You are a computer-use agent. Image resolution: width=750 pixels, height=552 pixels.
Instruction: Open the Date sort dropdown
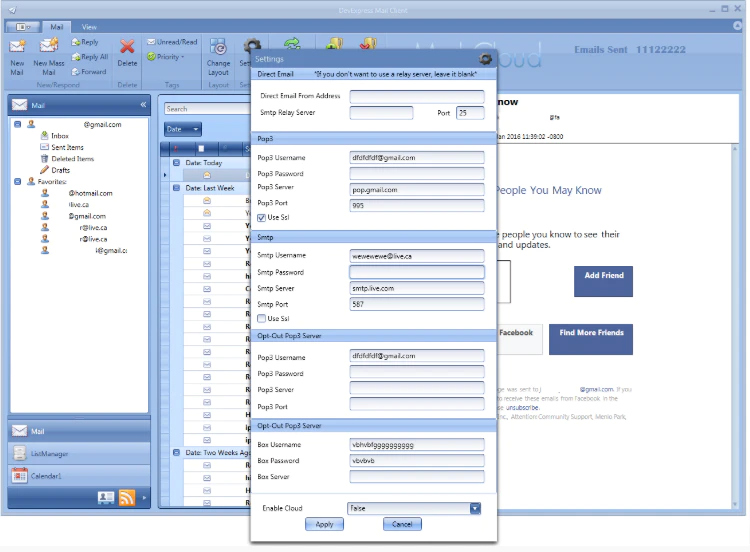tap(183, 129)
